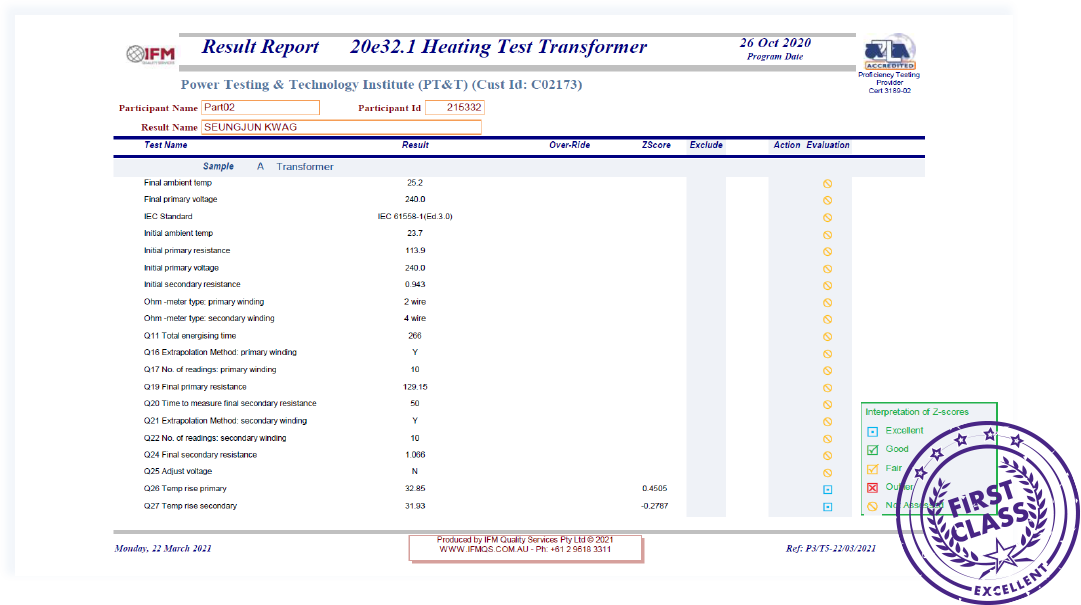Click the footer date Monday, 22 March 2021
1081x605 pixels.
163,548
